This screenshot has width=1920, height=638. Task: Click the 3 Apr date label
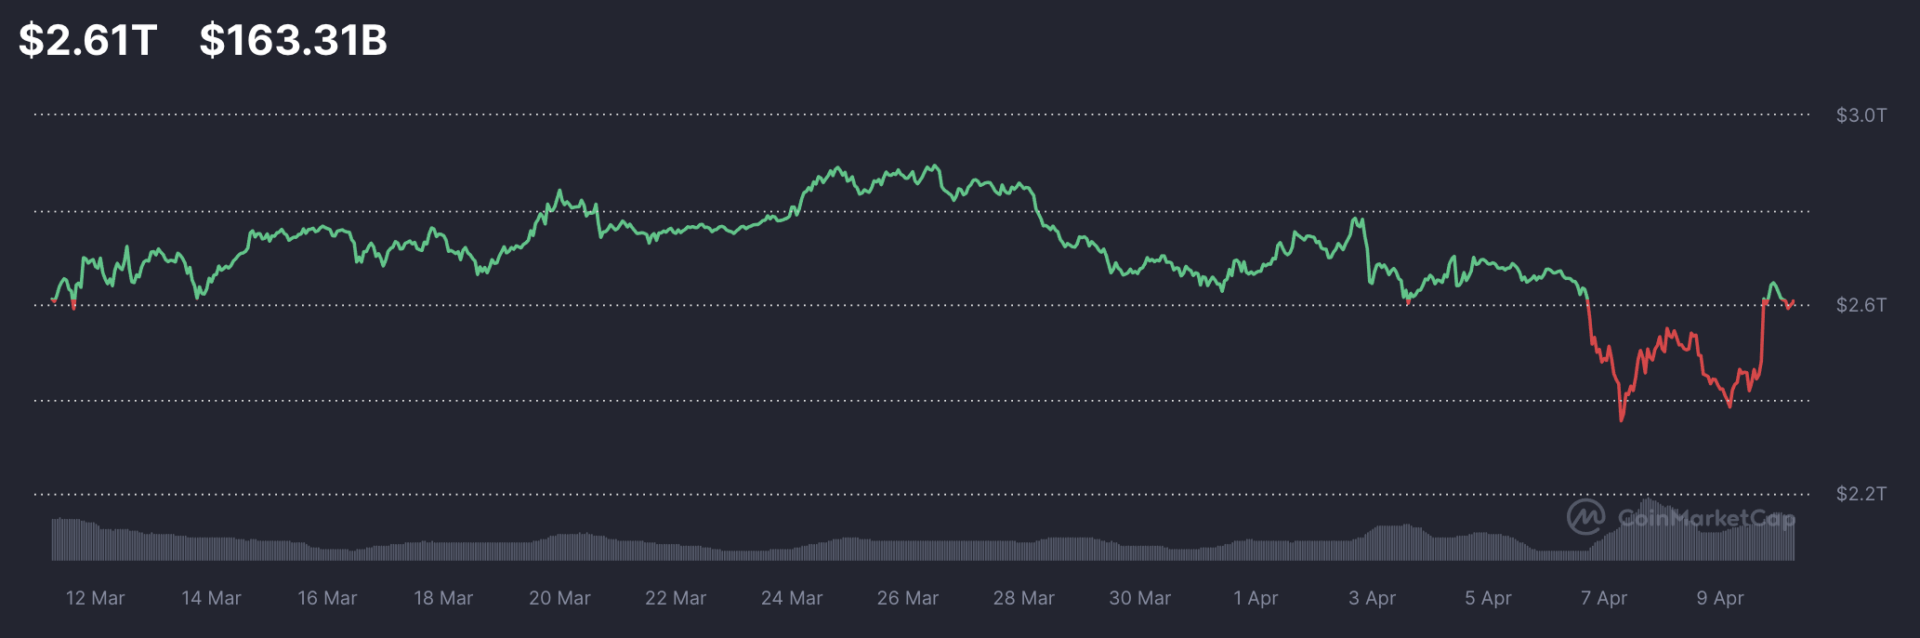pos(1371,598)
